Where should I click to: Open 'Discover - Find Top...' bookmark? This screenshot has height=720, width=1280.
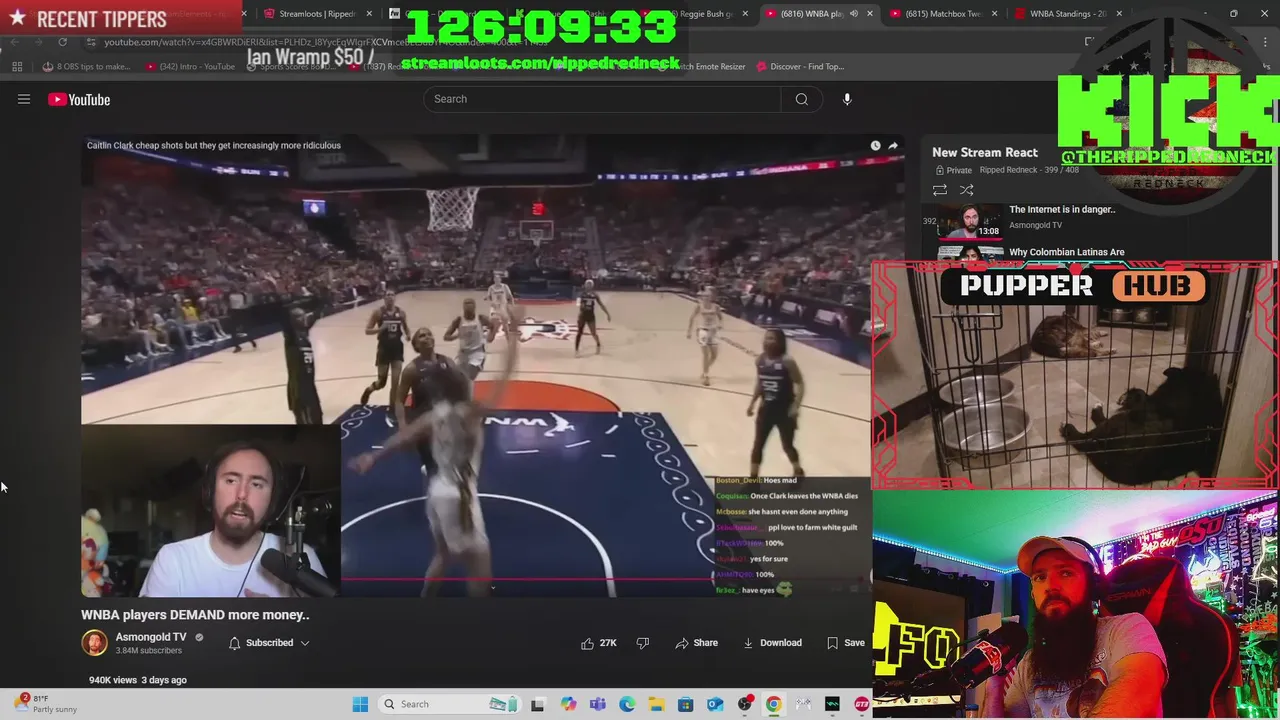800,67
